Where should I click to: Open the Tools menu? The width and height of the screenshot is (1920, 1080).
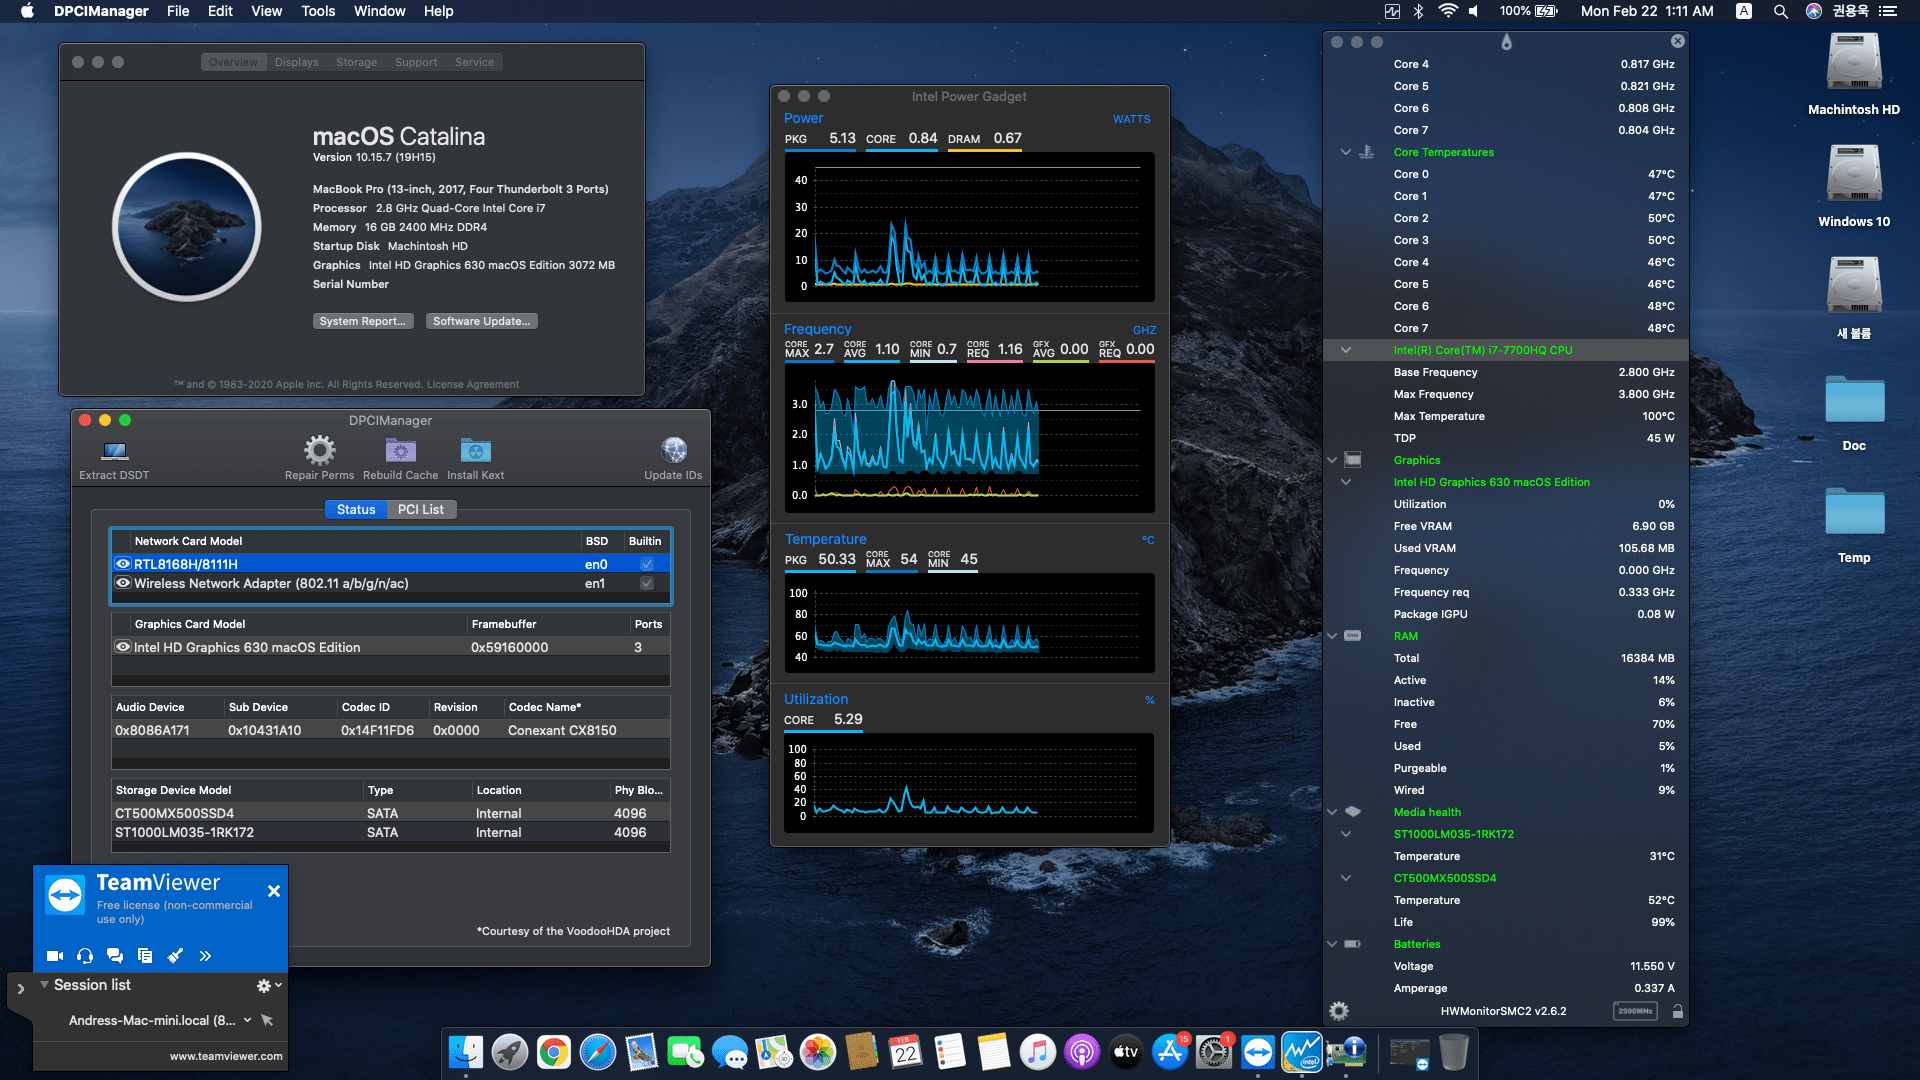tap(317, 11)
